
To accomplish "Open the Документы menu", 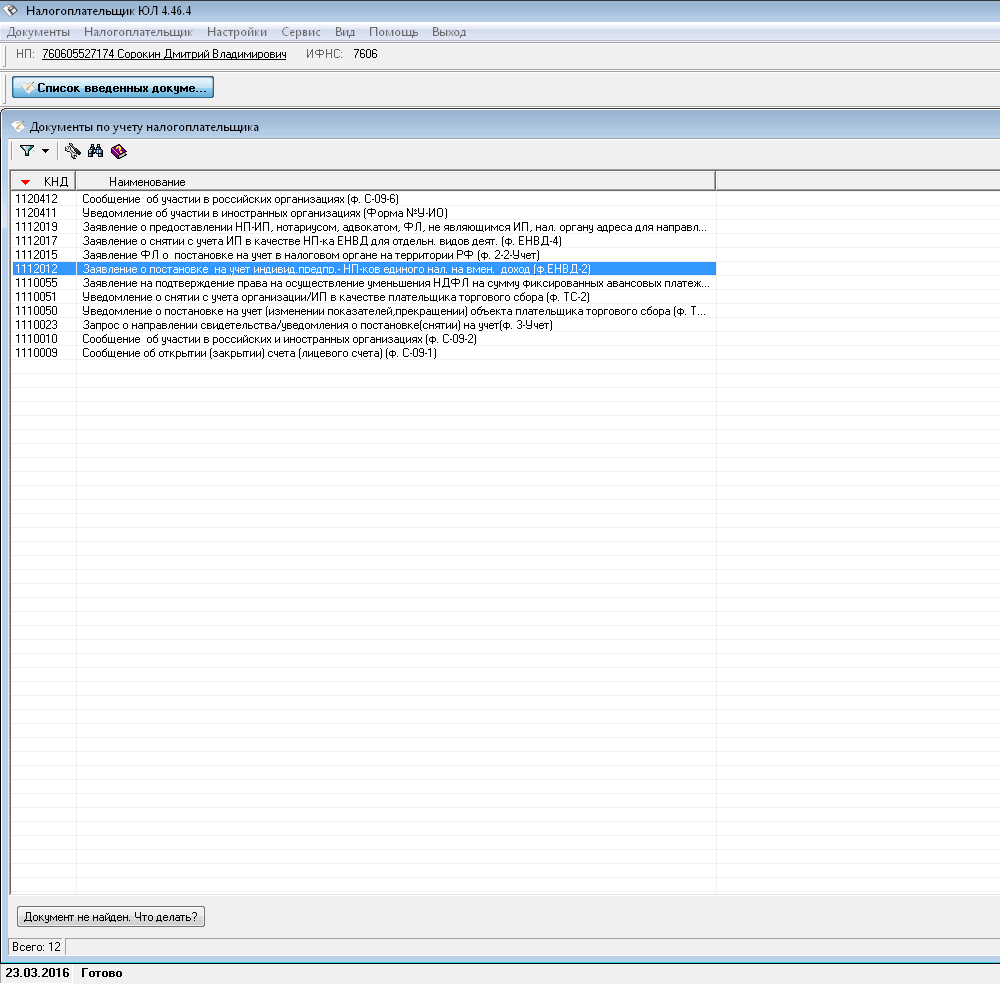I will (38, 32).
